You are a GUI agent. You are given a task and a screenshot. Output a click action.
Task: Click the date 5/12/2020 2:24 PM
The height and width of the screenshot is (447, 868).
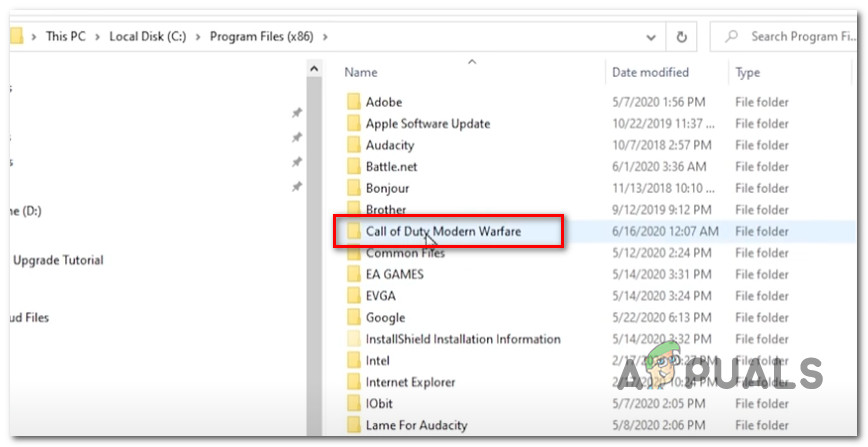point(662,253)
